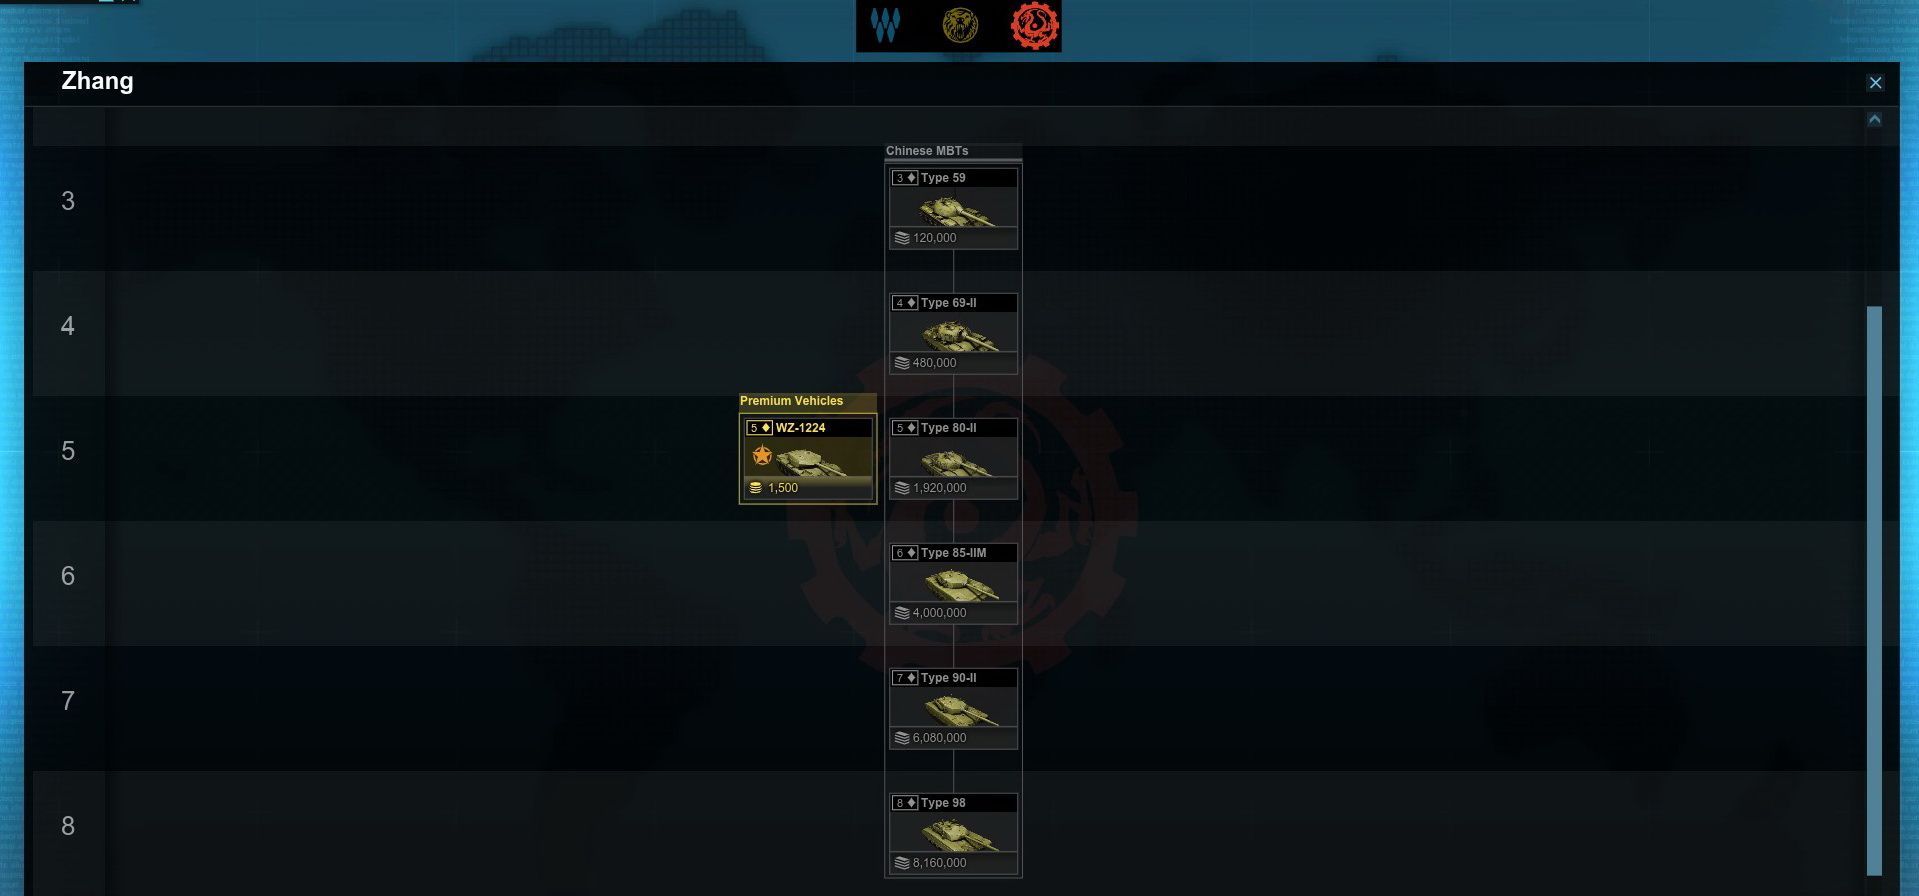This screenshot has width=1919, height=896.
Task: Open the Type 59 tank card
Action: (x=953, y=208)
